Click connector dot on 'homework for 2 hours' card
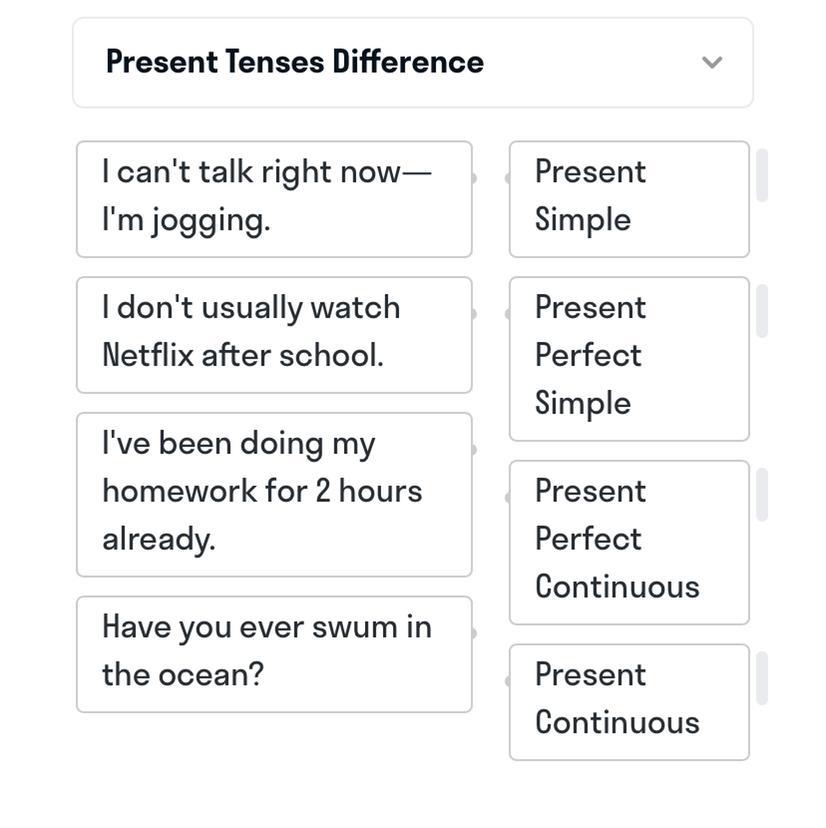 (473, 449)
